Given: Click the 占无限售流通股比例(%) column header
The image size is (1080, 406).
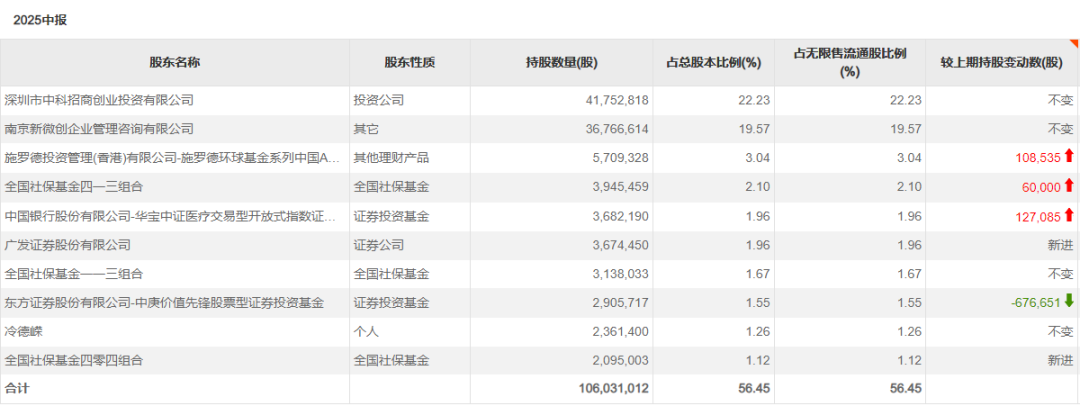Looking at the screenshot, I should tap(850, 62).
